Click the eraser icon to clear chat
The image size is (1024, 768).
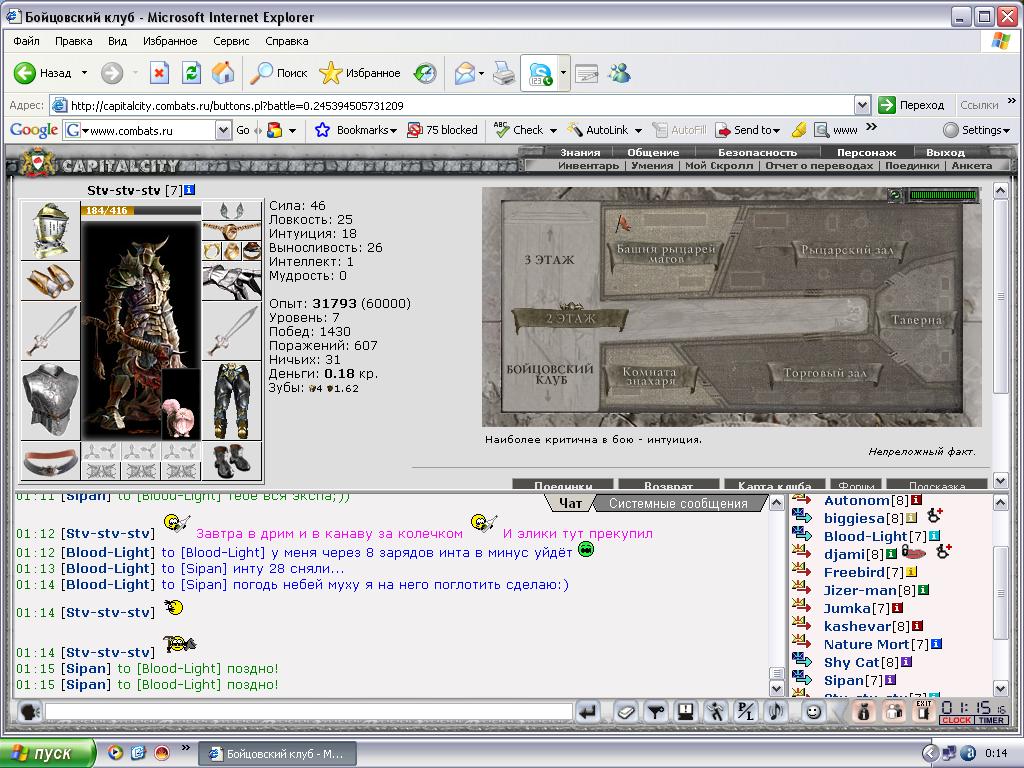(626, 711)
